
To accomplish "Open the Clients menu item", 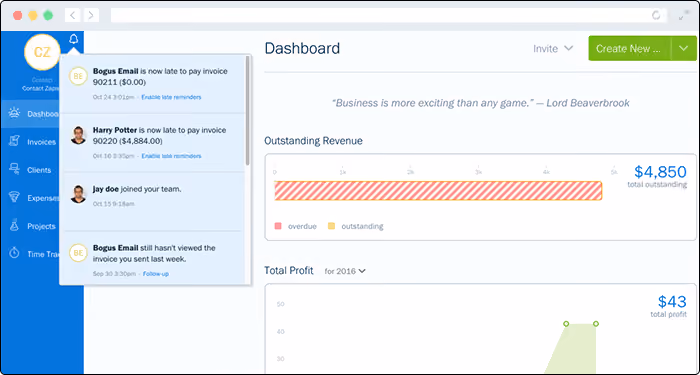I will click(x=30, y=170).
